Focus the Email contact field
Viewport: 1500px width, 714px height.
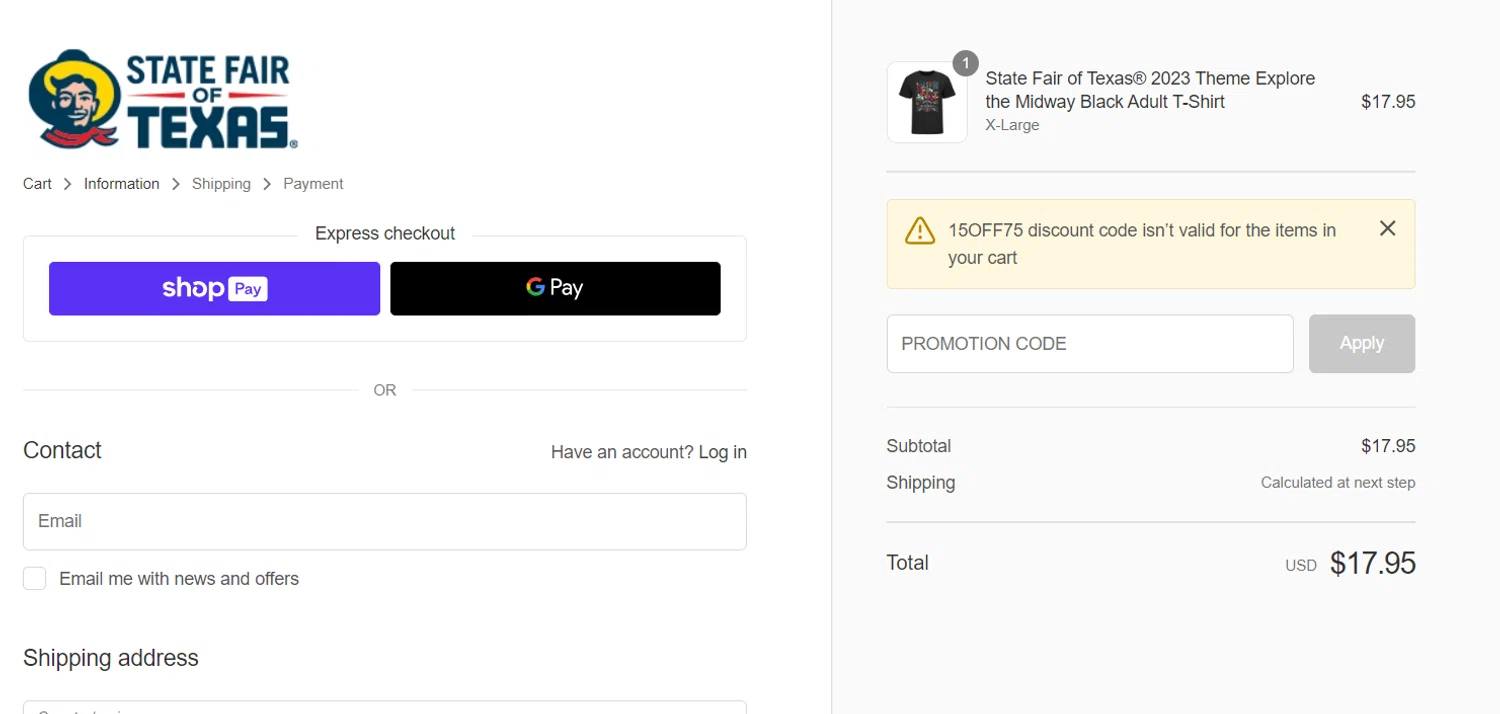coord(384,521)
